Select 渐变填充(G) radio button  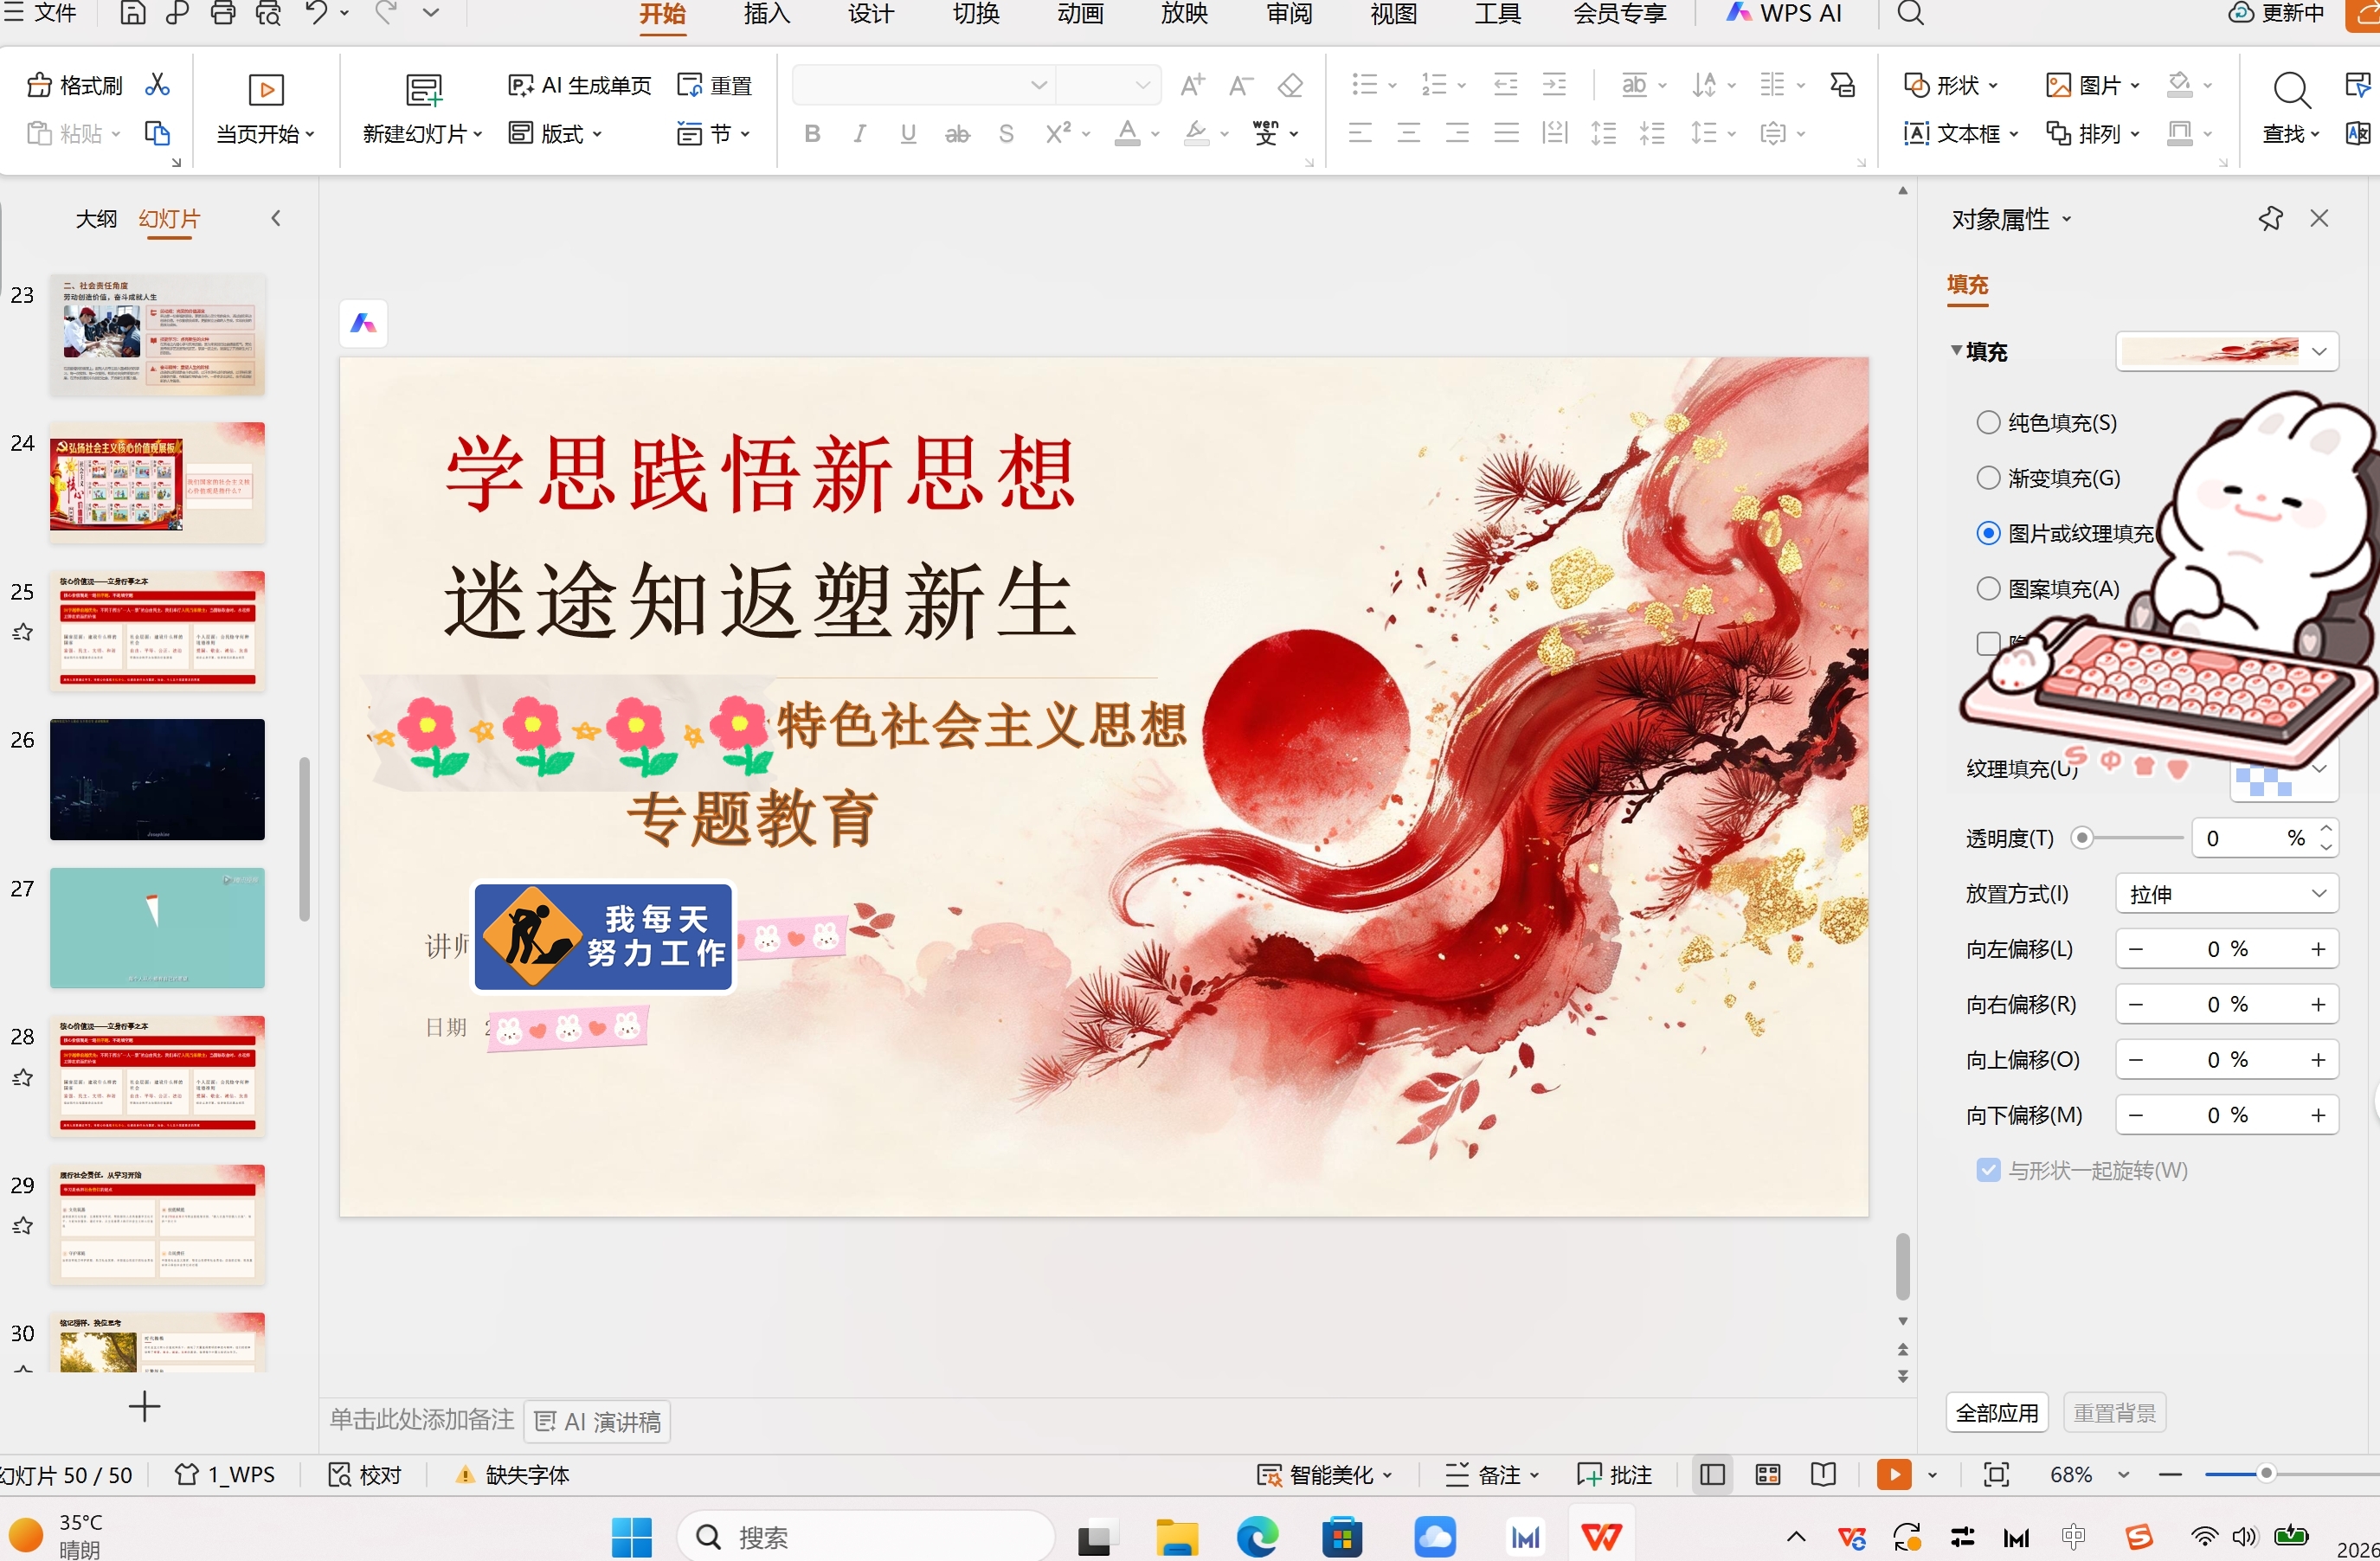pyautogui.click(x=1988, y=478)
